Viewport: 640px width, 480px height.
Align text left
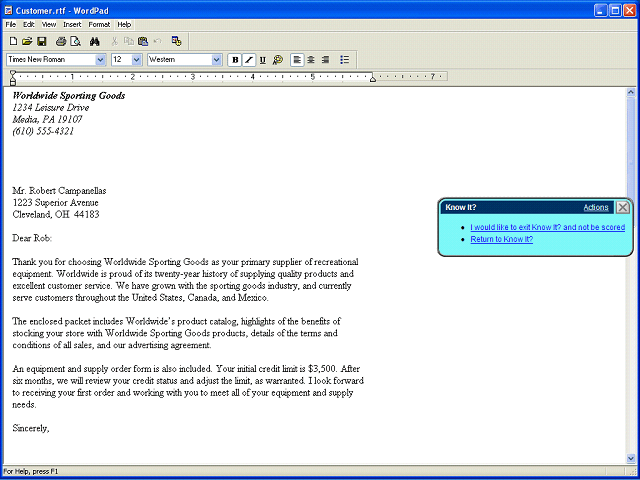[x=297, y=60]
